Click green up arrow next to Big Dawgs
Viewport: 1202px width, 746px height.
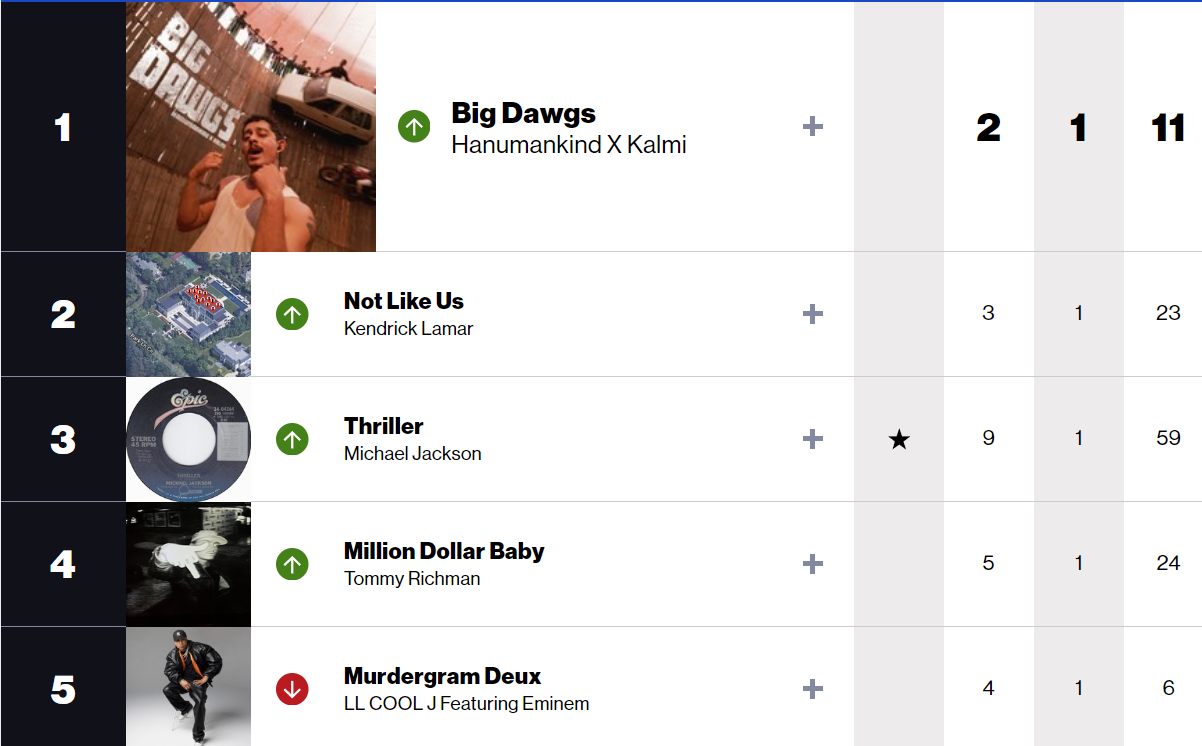click(414, 127)
